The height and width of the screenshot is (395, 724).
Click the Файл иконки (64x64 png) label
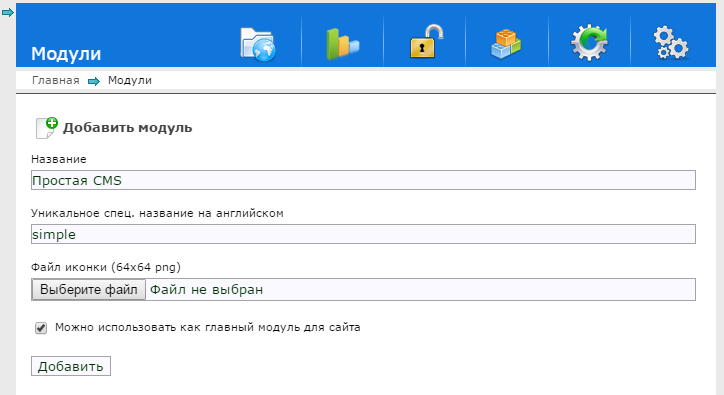[x=106, y=267]
